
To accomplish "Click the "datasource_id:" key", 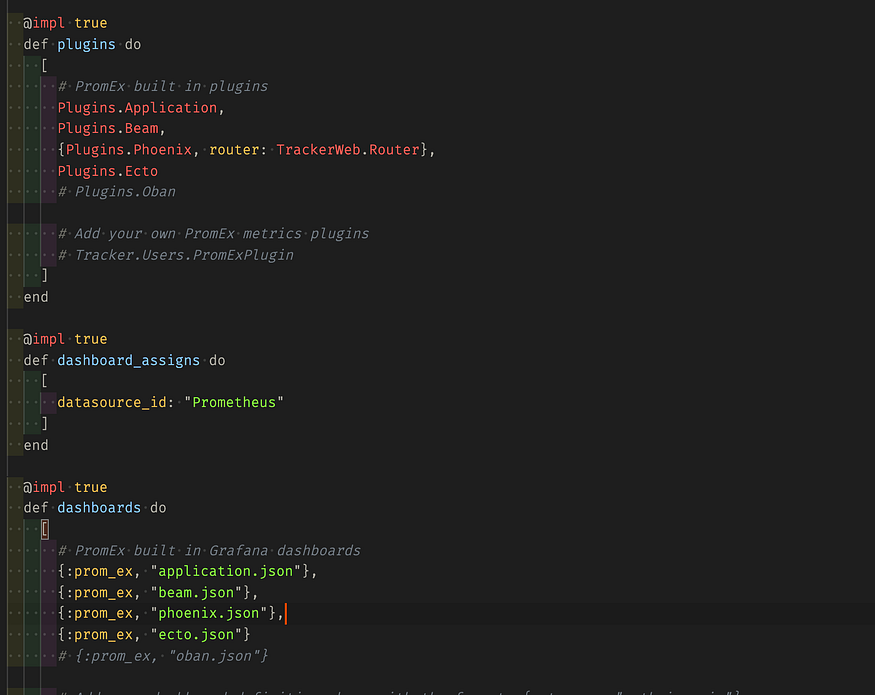I will click(x=116, y=402).
